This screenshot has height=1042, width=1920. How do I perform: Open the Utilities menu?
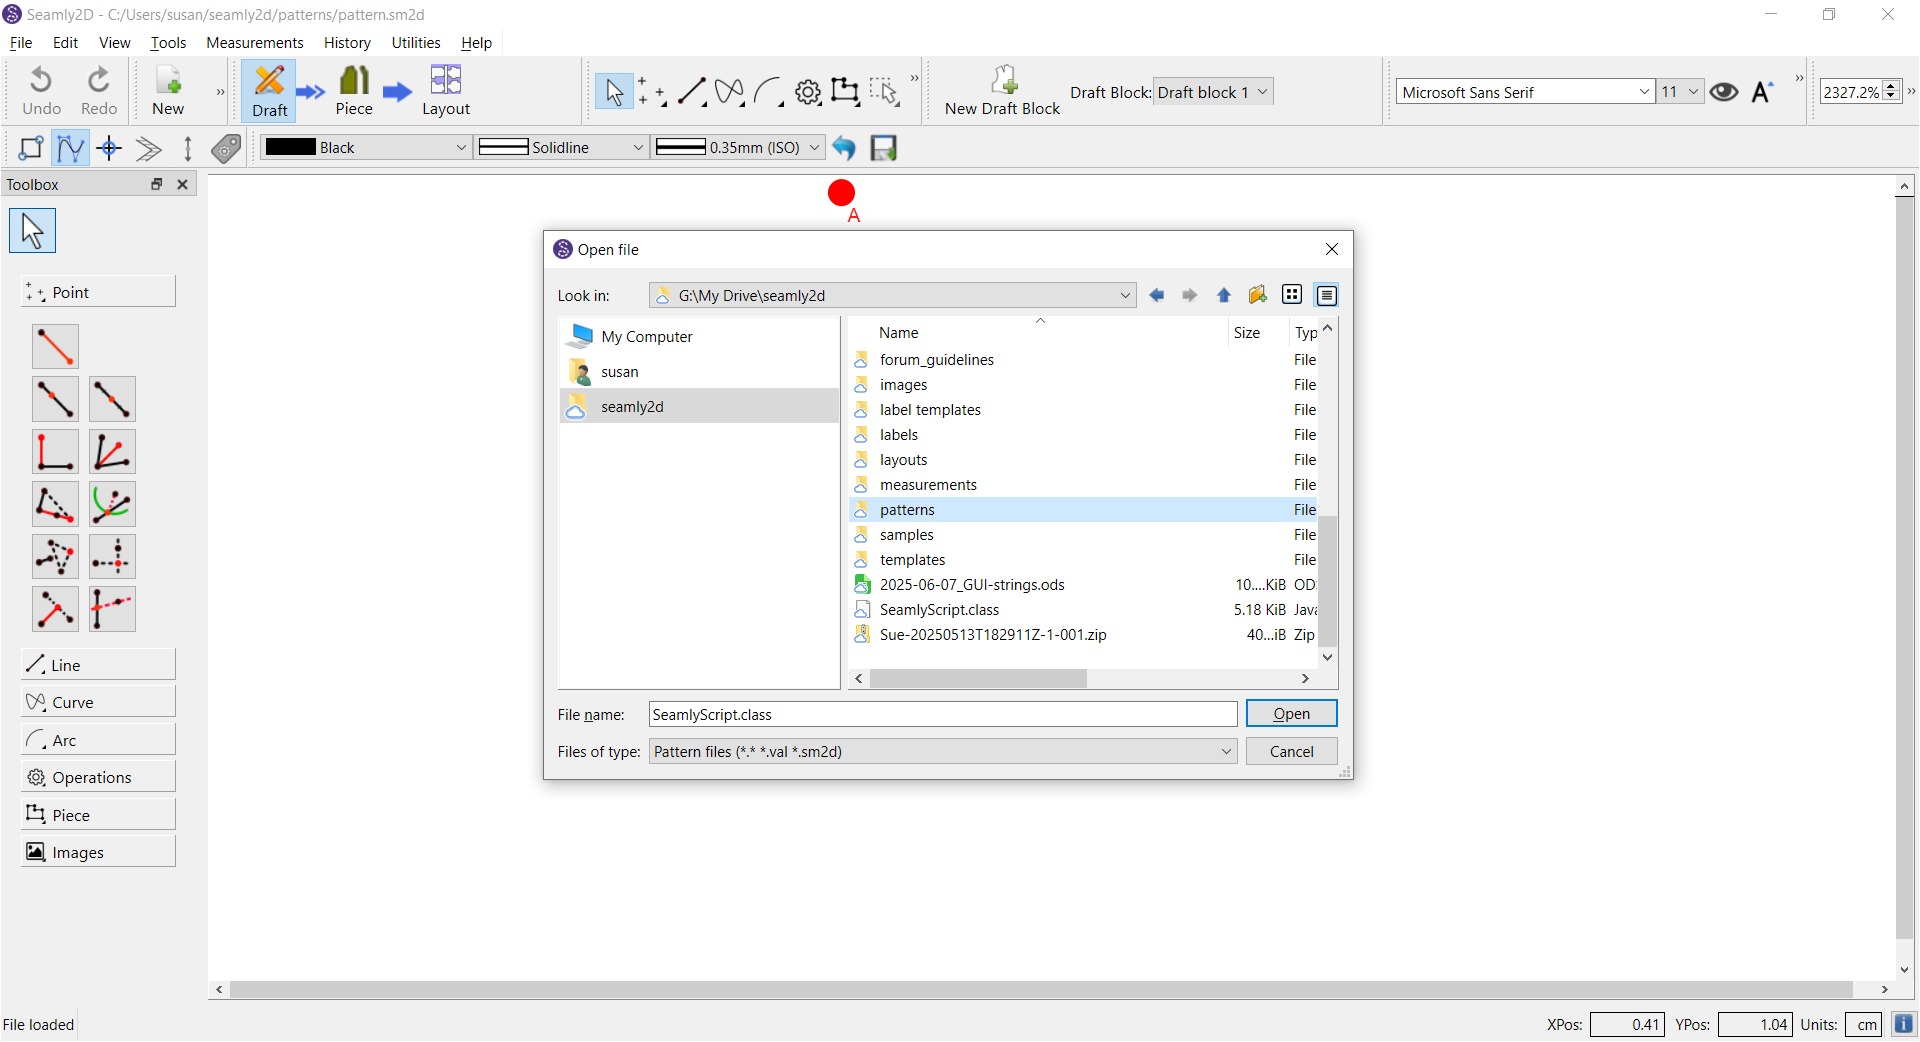pyautogui.click(x=415, y=43)
